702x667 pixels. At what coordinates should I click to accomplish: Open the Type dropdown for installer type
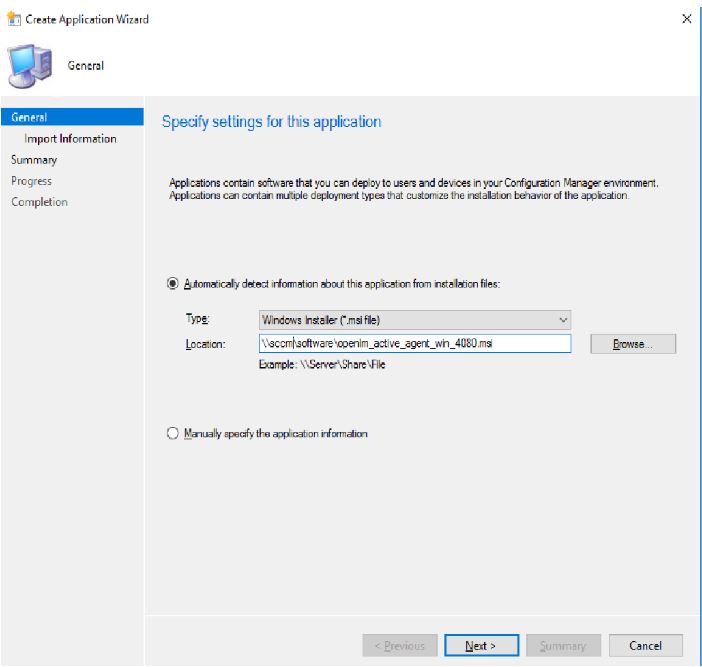tap(414, 320)
